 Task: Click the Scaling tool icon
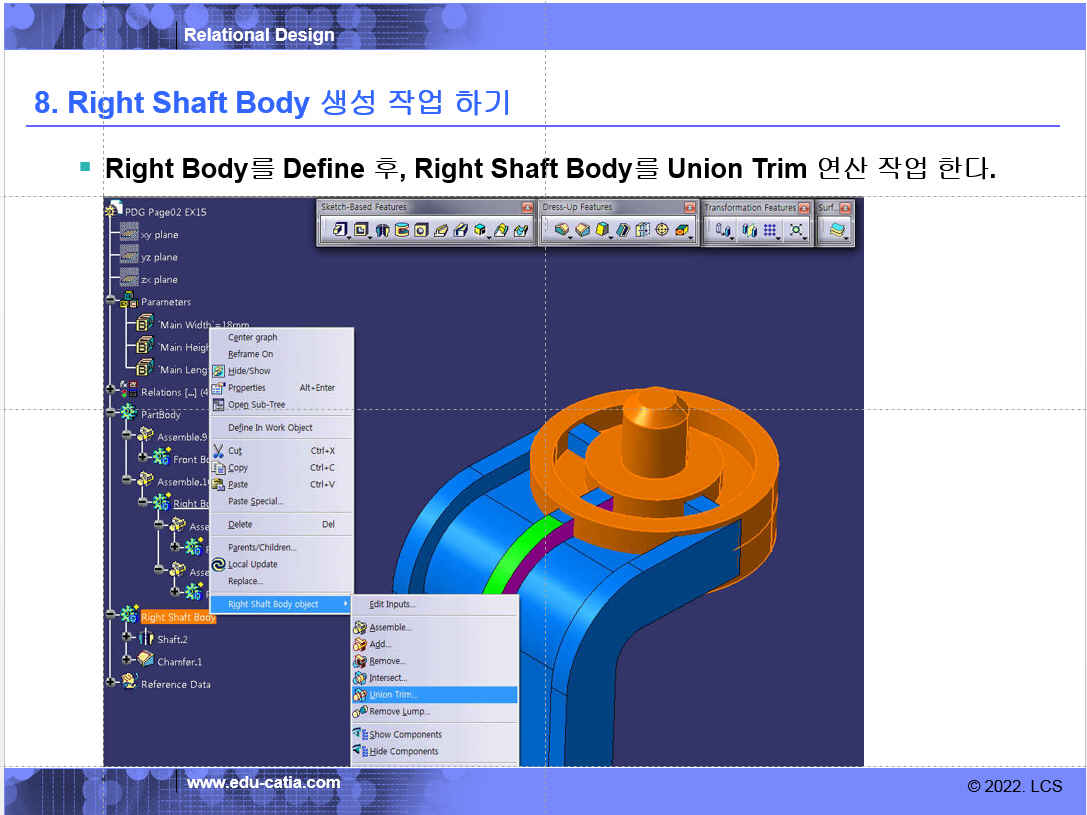pos(796,230)
